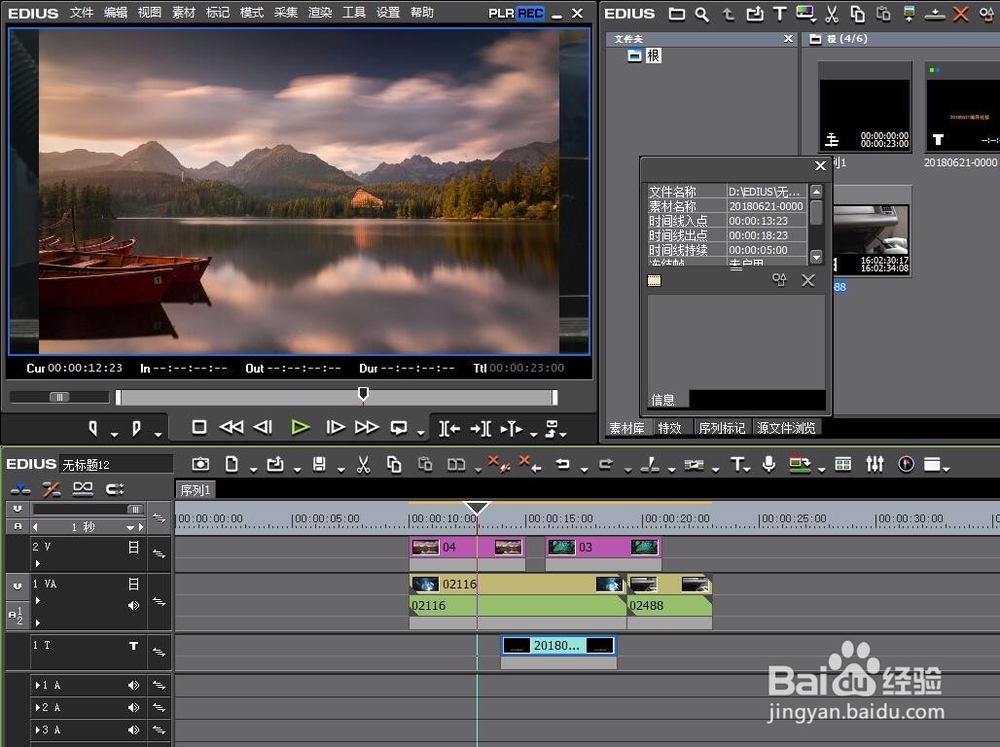Set In point marker icon
This screenshot has width=1000, height=747.
[x=94, y=428]
